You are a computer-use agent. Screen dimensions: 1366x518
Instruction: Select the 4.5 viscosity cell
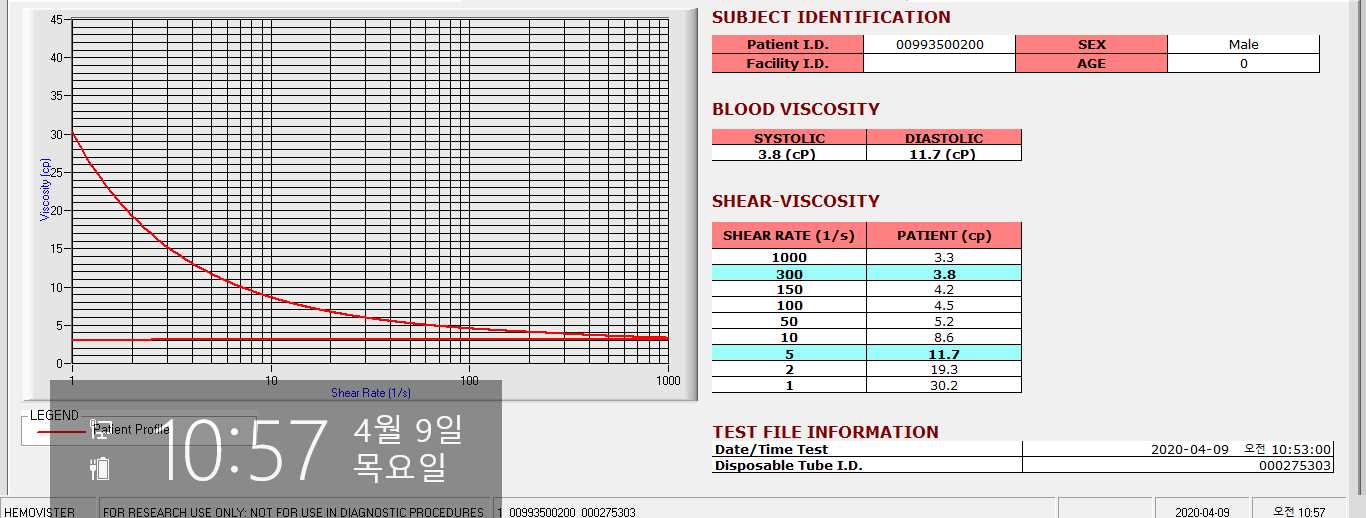coord(944,305)
